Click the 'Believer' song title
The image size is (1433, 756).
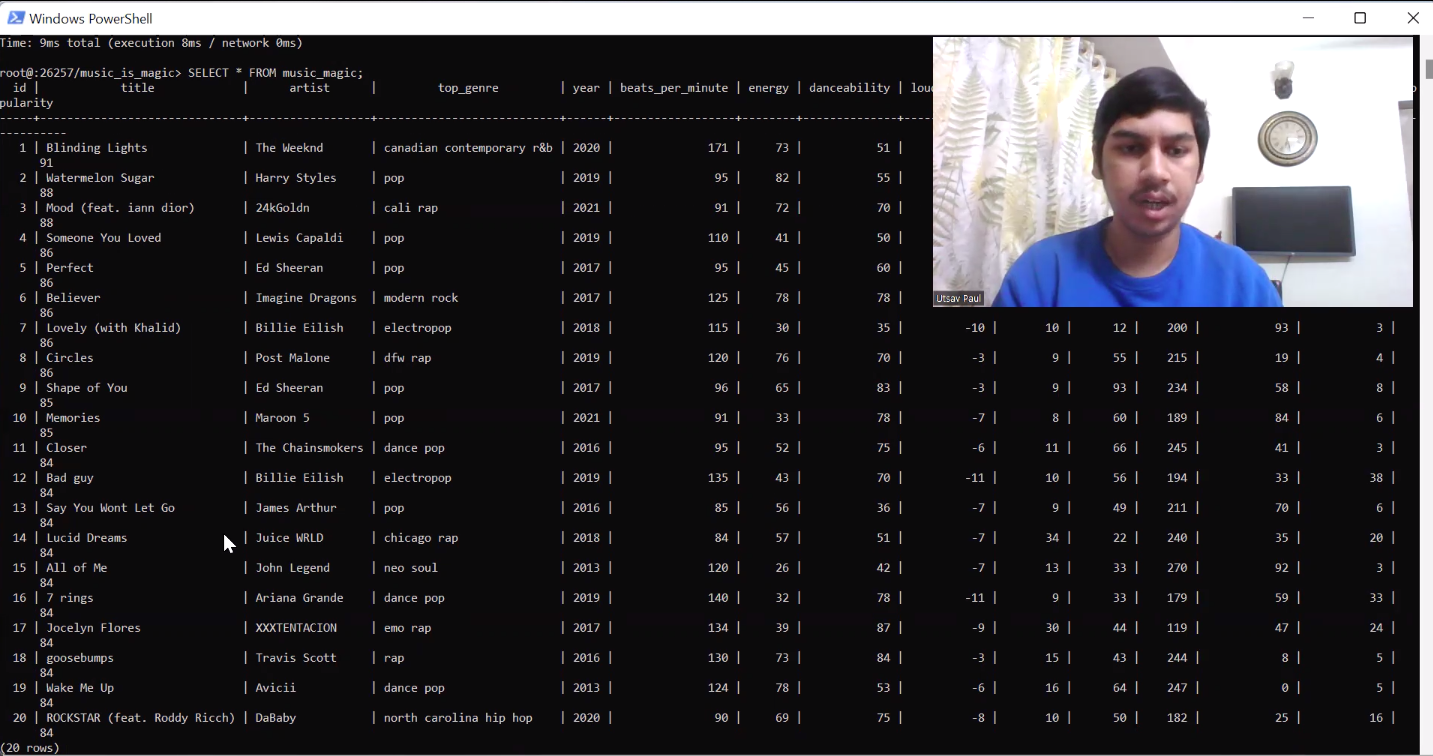tap(73, 298)
